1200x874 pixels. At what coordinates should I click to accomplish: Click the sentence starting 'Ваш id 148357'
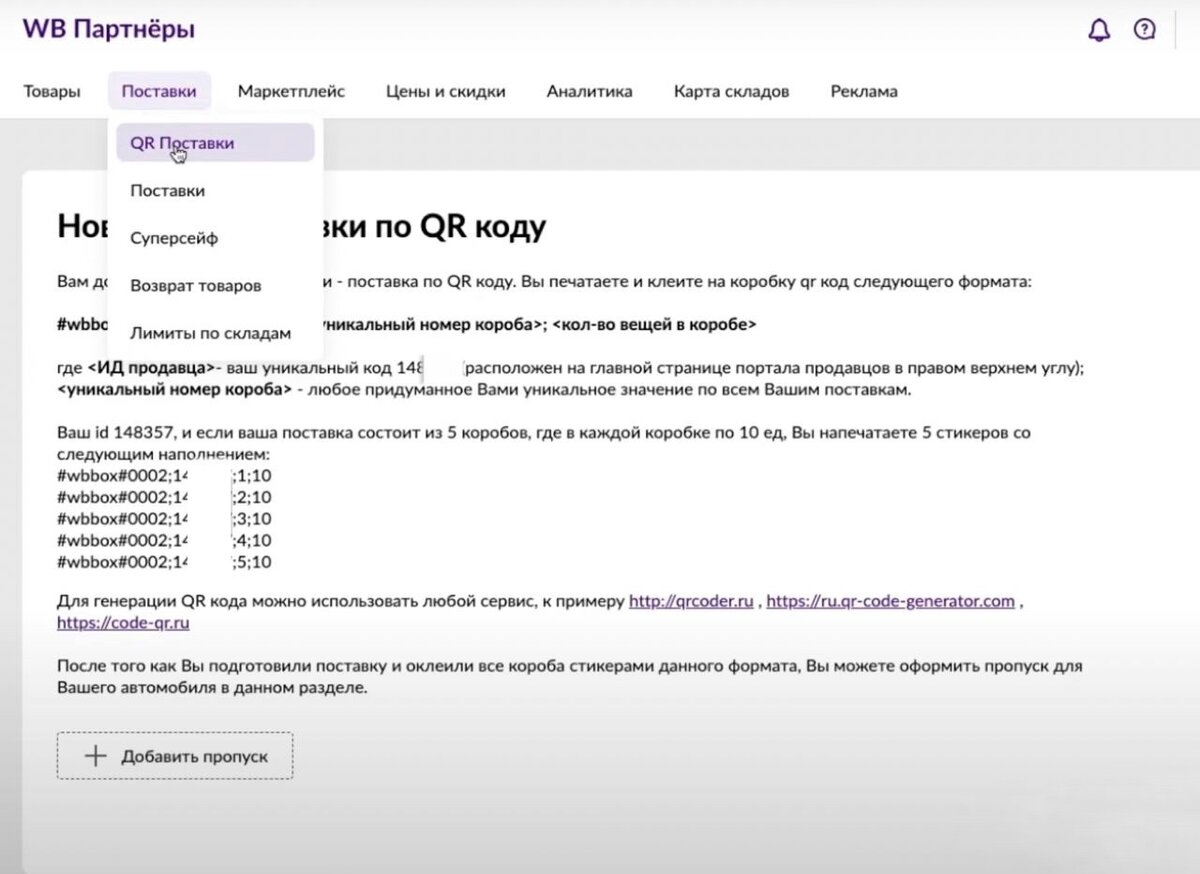click(544, 443)
